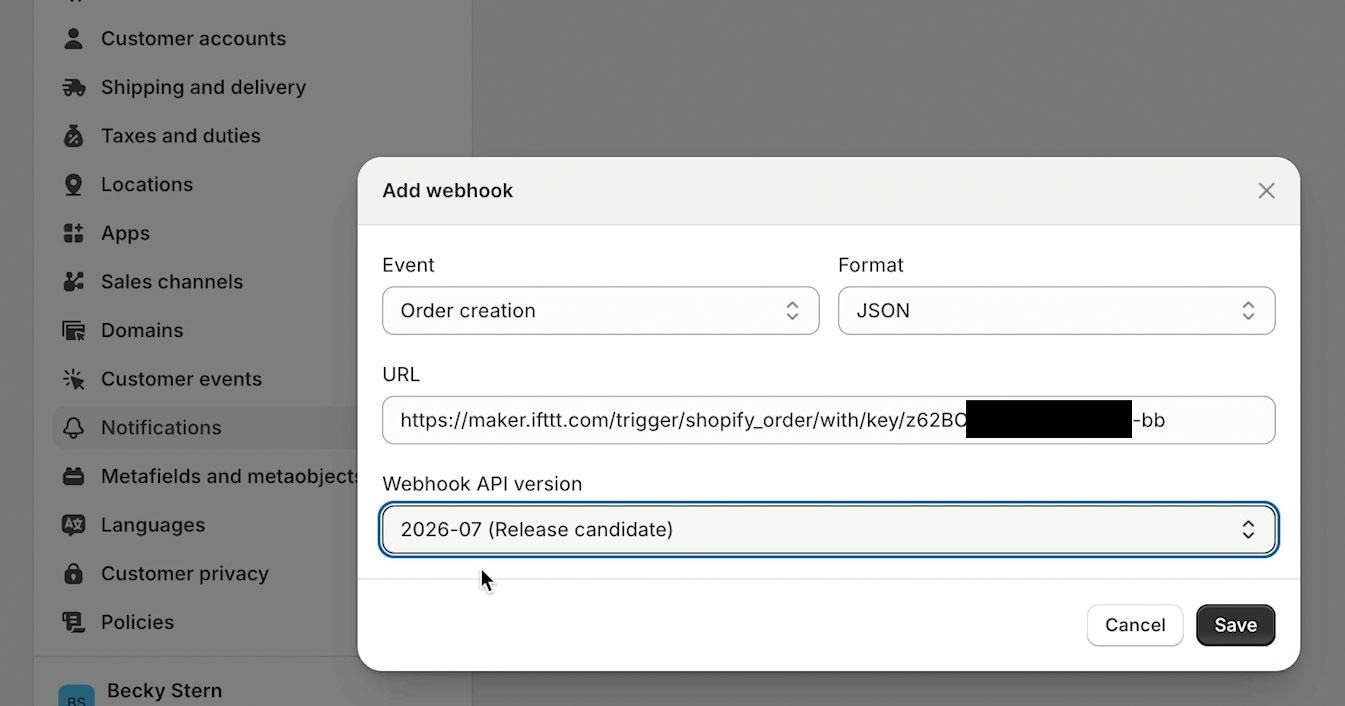Image resolution: width=1345 pixels, height=706 pixels.
Task: Expand the Webhook API version selector
Action: 828,529
